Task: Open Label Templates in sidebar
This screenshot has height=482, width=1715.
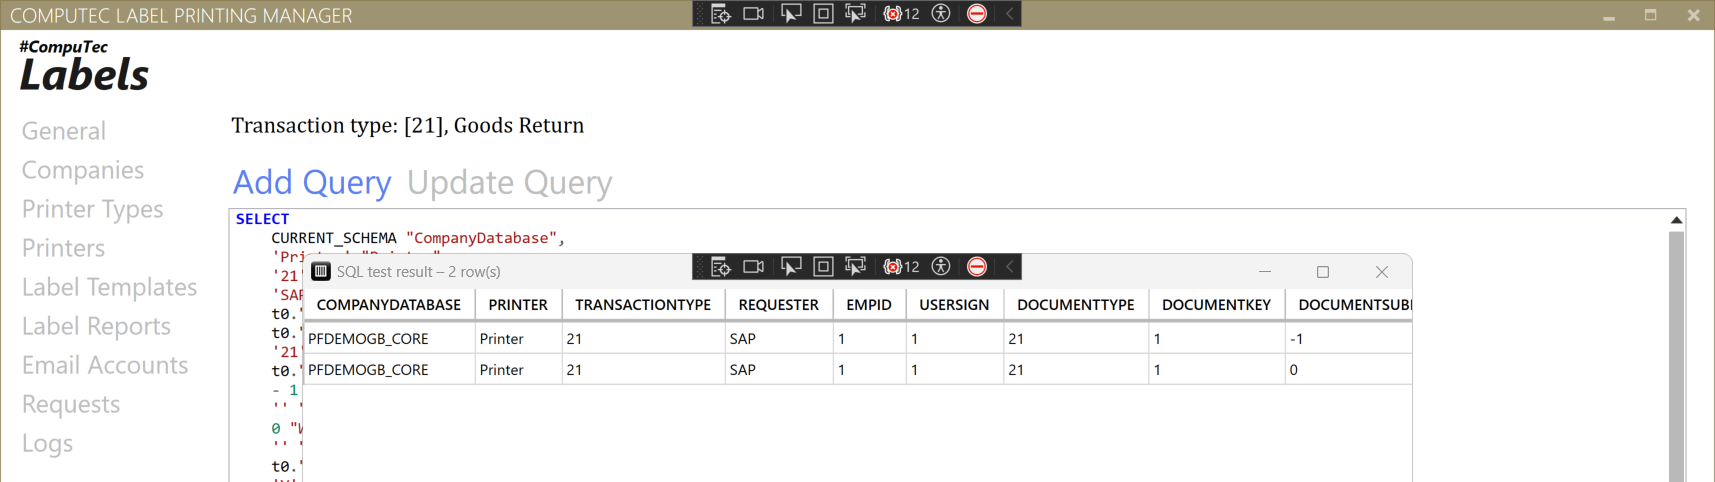Action: click(x=109, y=287)
